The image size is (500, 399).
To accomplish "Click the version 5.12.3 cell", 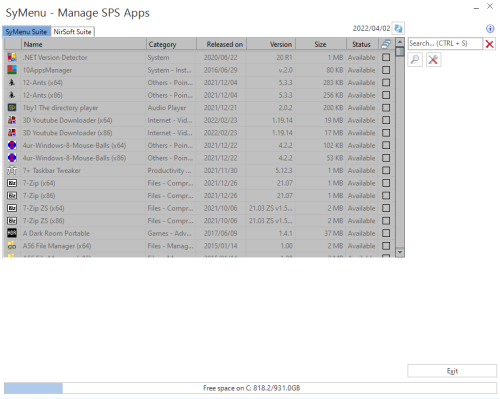I will click(x=284, y=171).
